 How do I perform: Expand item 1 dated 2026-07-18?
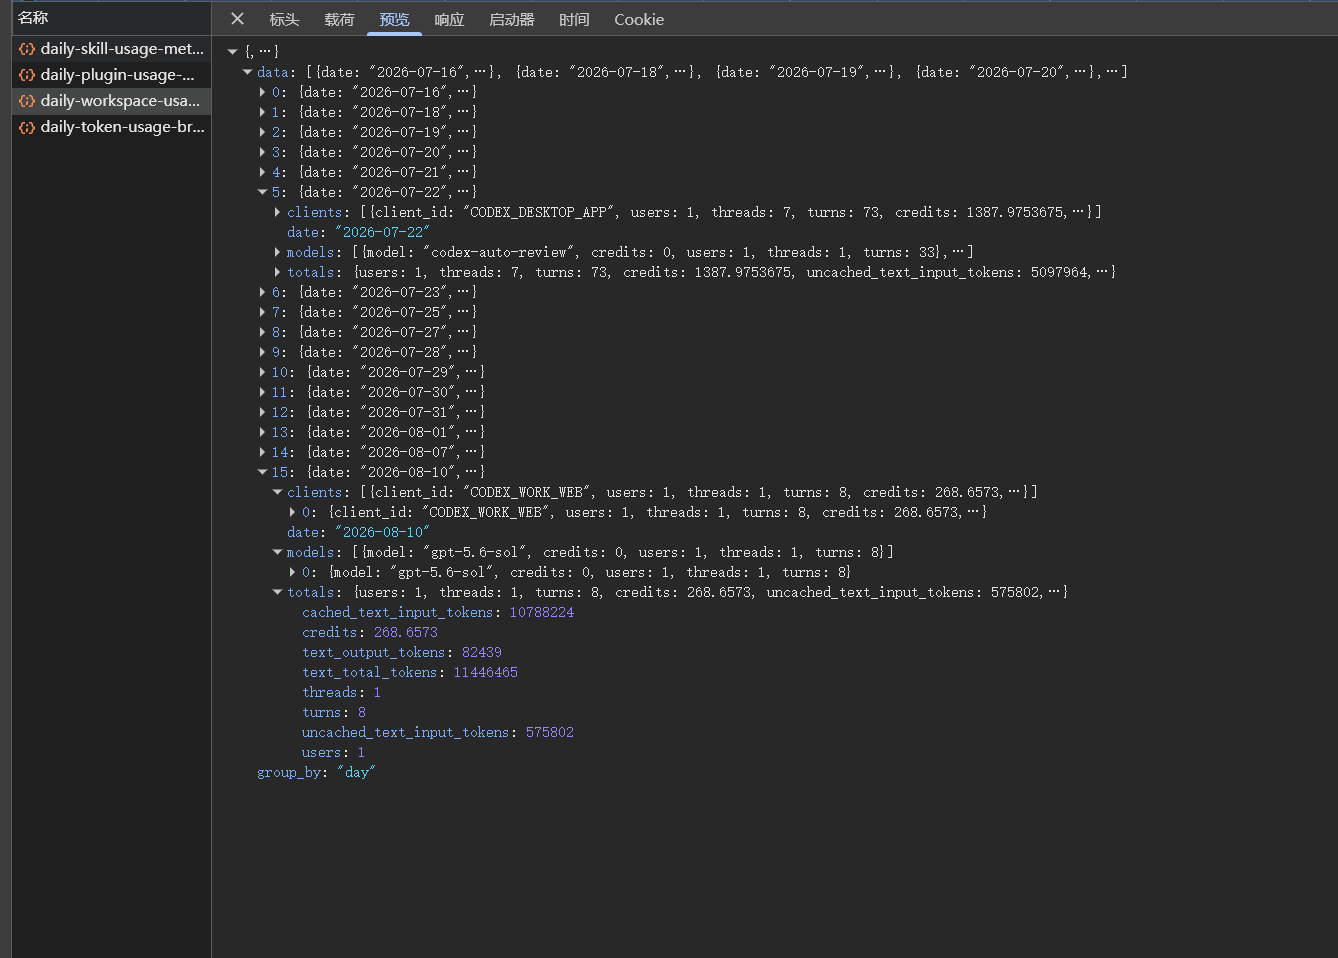(x=263, y=112)
